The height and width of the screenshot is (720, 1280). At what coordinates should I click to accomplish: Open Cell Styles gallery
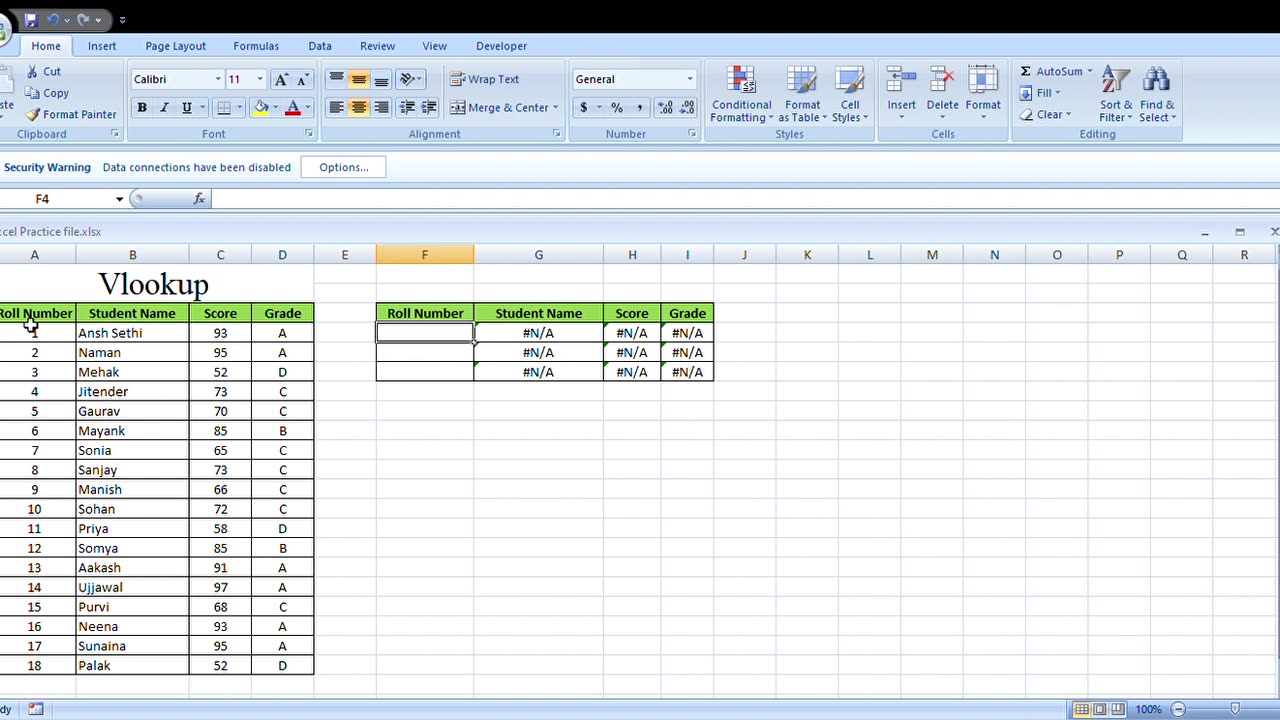pyautogui.click(x=850, y=95)
